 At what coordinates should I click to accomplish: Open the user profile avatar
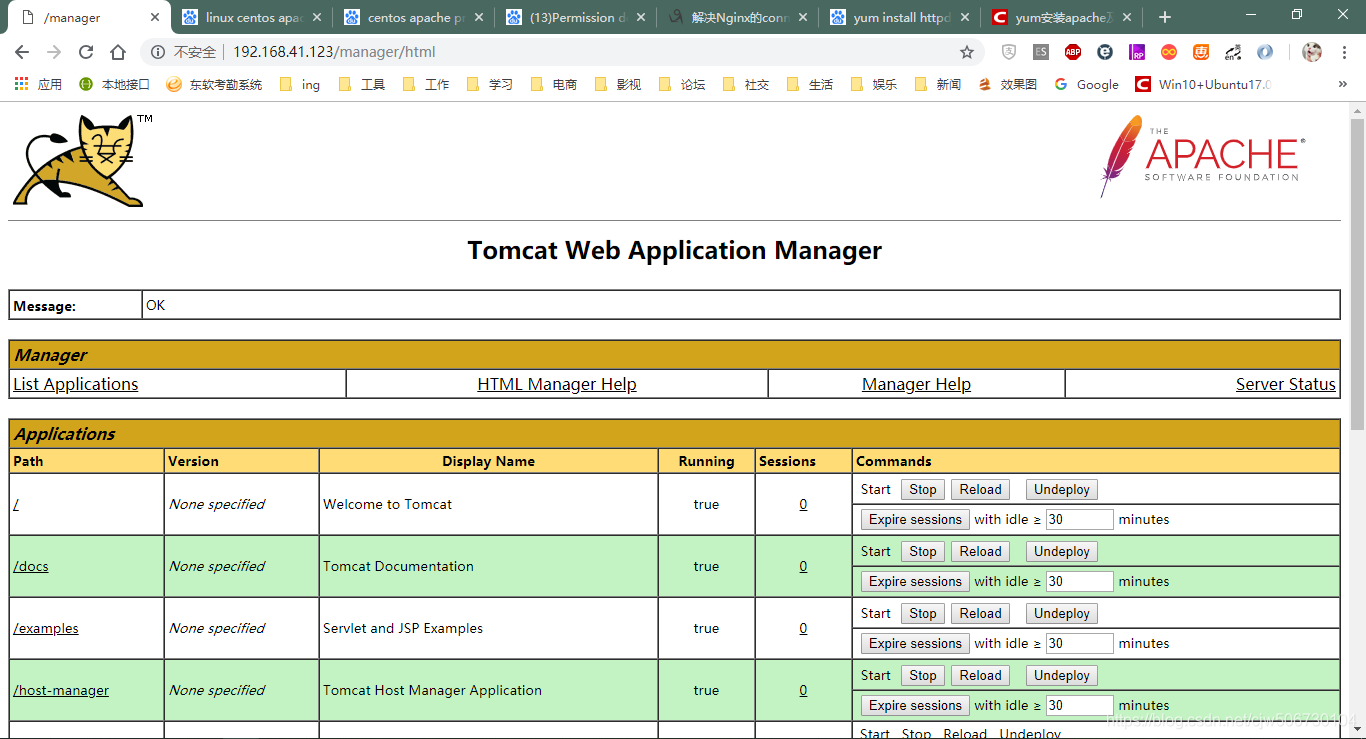pyautogui.click(x=1312, y=52)
